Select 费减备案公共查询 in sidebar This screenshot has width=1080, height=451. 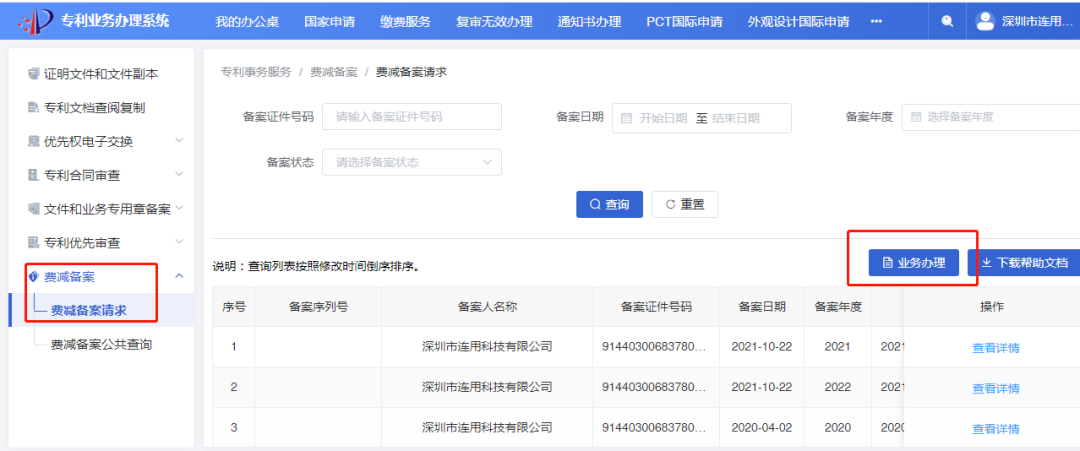(x=101, y=344)
